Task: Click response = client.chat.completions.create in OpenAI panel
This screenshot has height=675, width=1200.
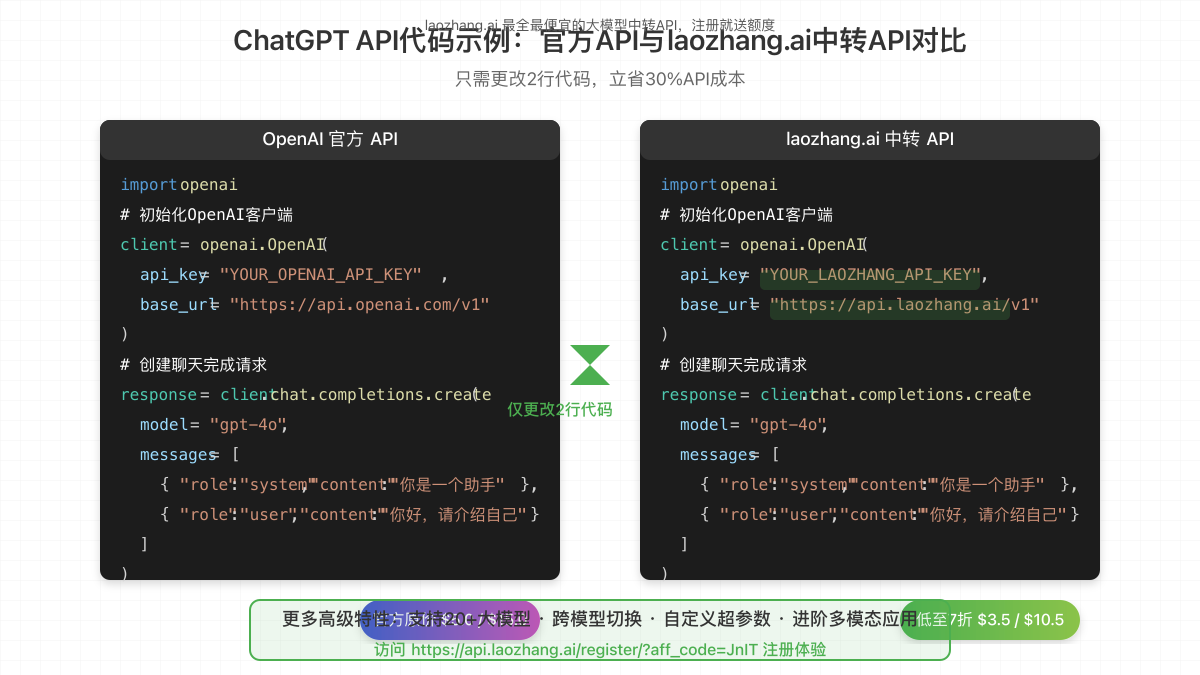Action: (x=306, y=395)
